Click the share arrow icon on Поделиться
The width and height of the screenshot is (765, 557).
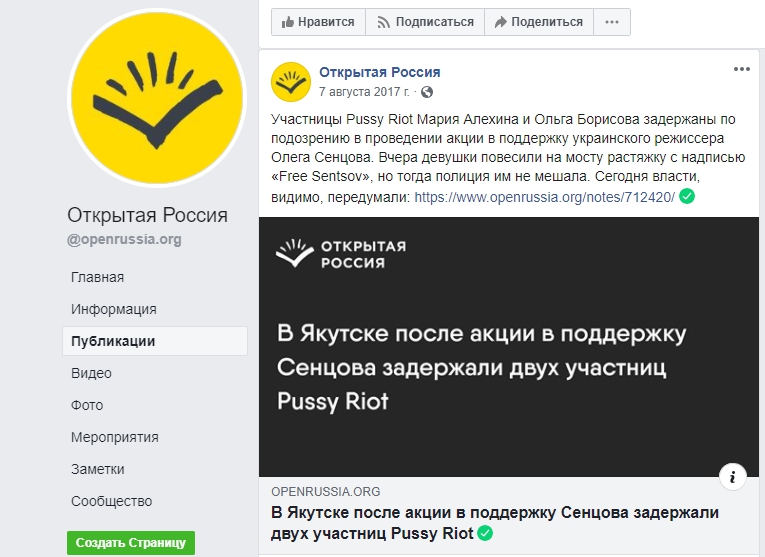click(501, 22)
